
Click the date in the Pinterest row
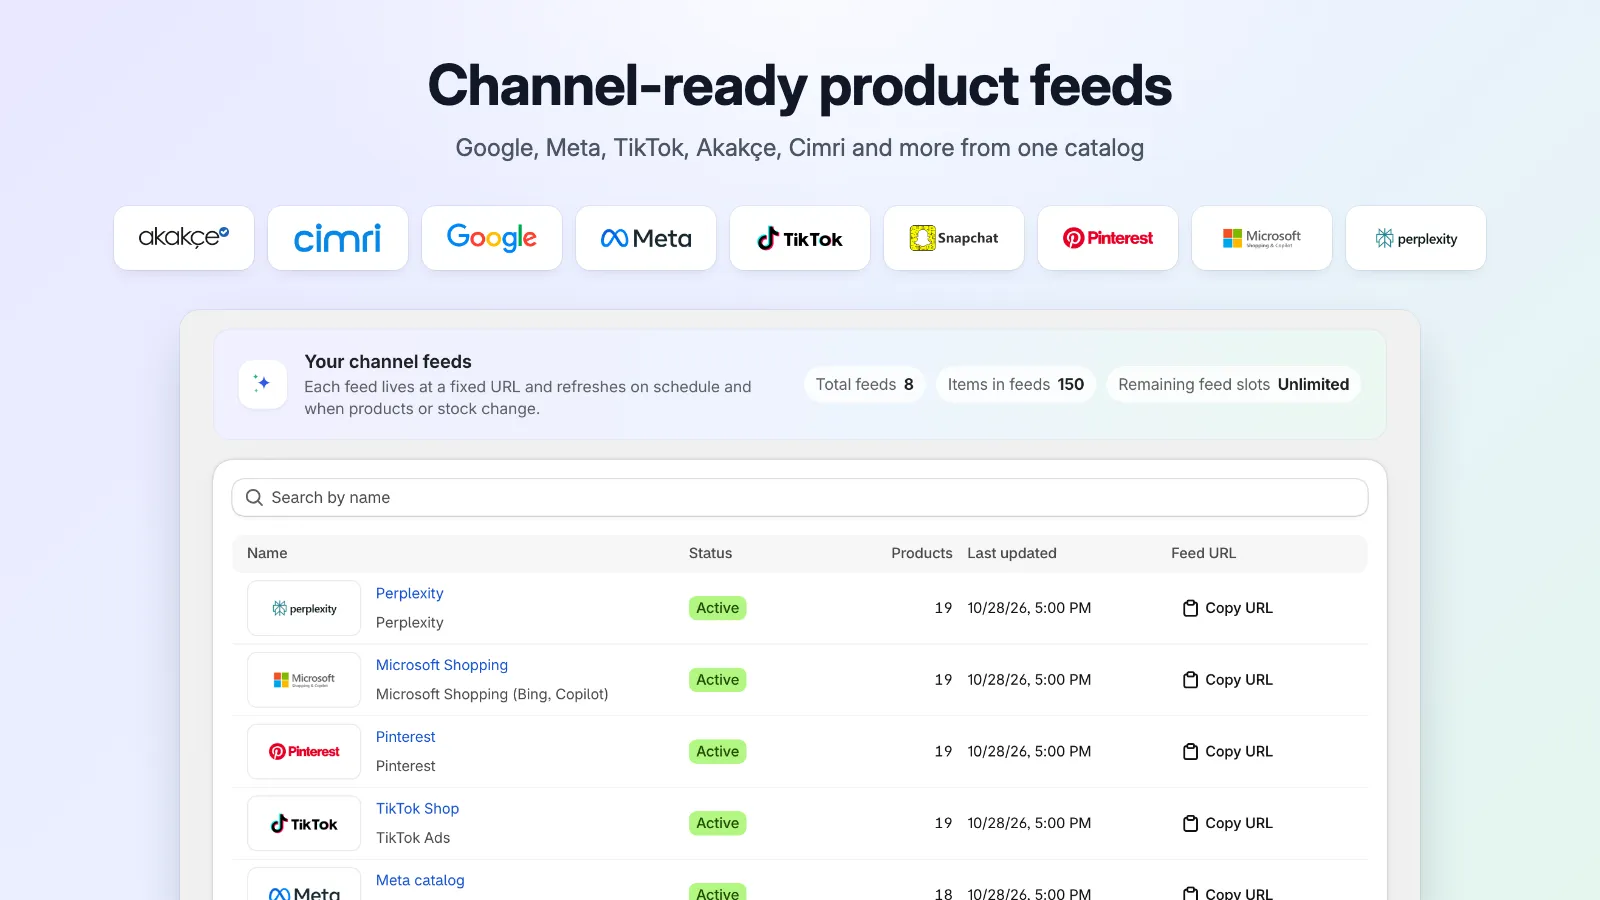[x=1029, y=752]
